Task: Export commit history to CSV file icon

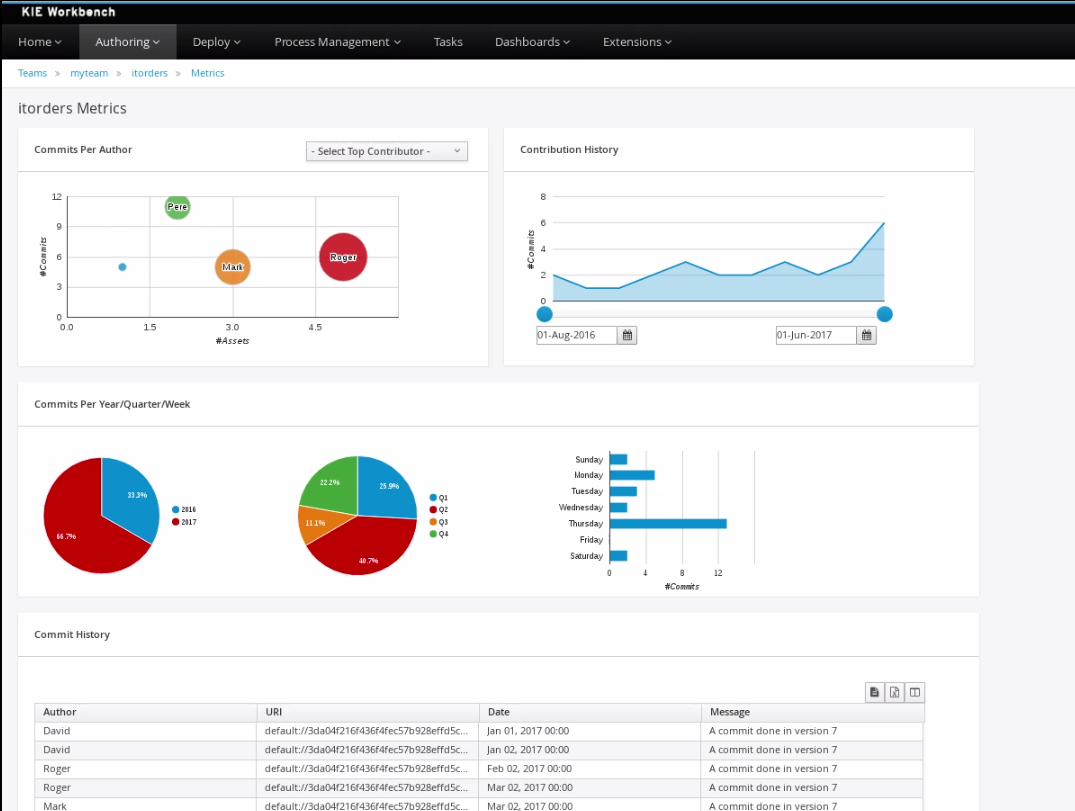Action: (x=875, y=692)
